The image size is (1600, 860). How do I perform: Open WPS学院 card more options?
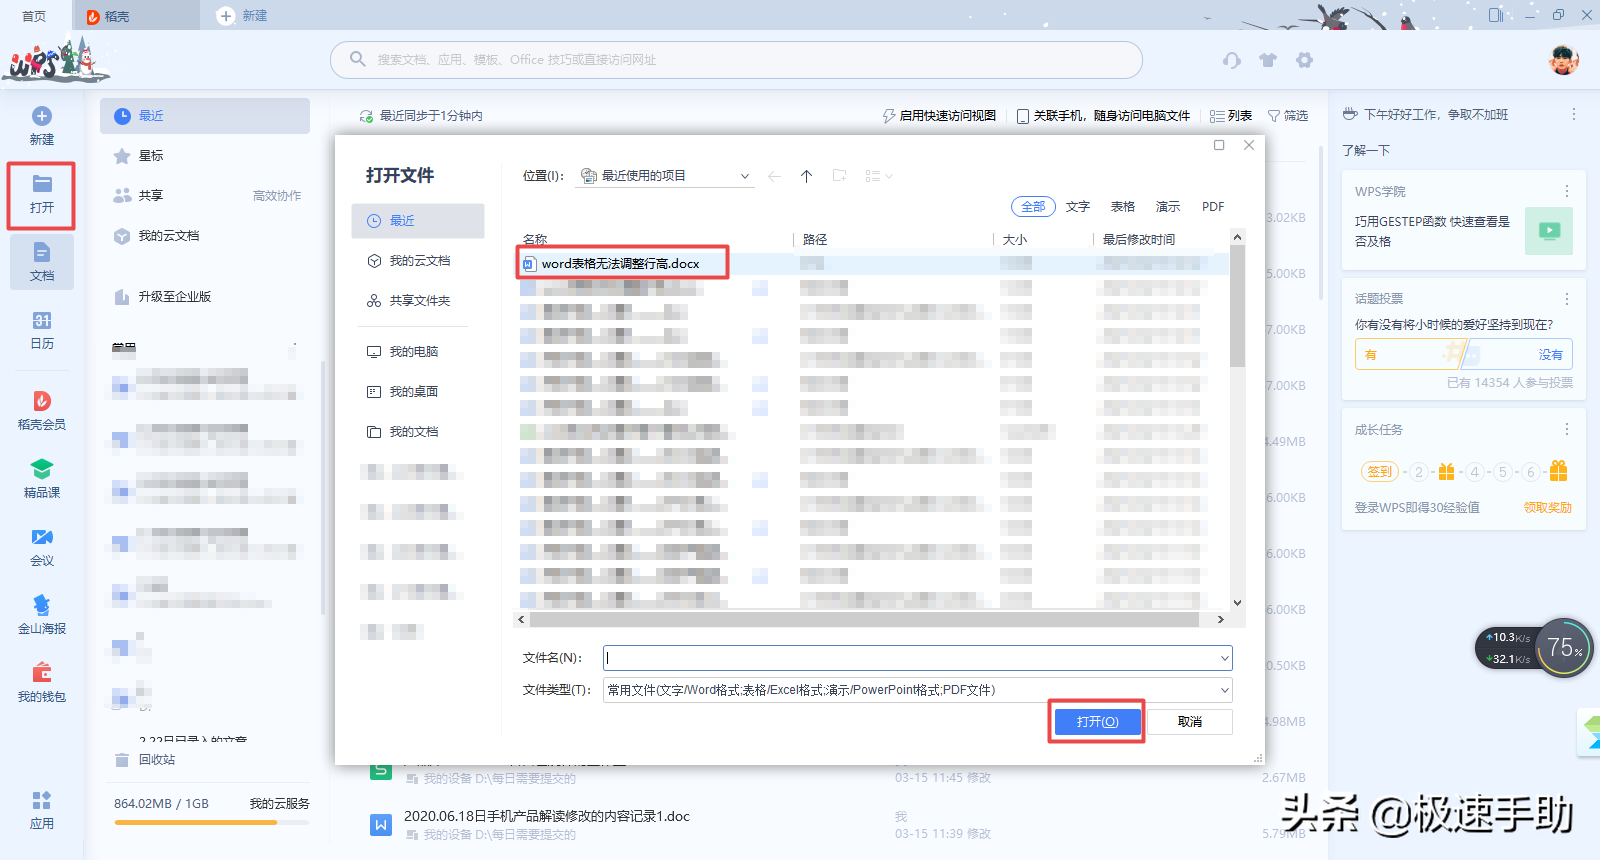[x=1567, y=191]
